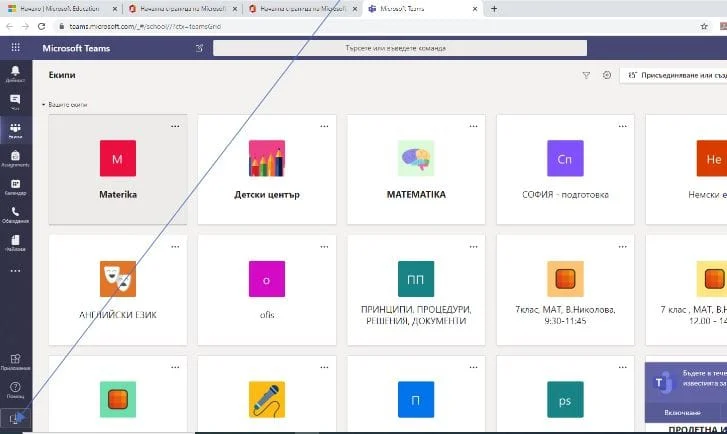This screenshot has width=727, height=434.
Task: Click the Teams search command box
Action: [400, 48]
